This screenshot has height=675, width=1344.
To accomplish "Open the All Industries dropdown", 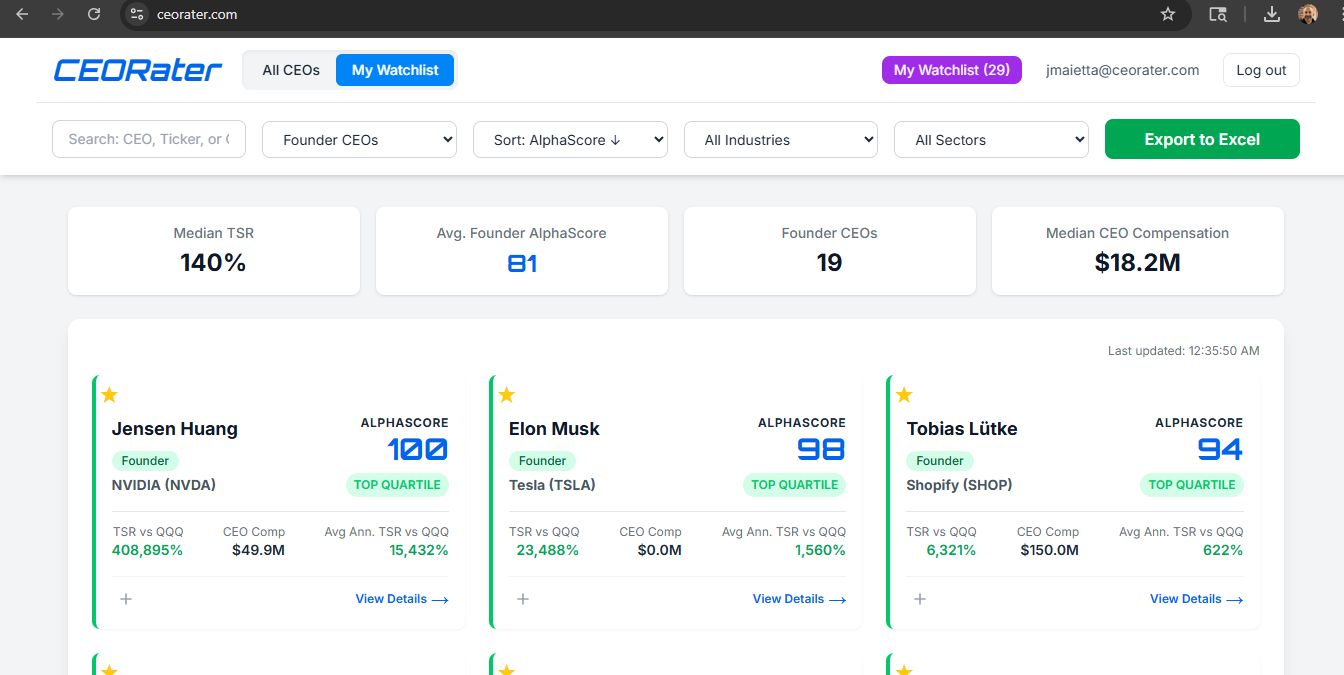I will point(781,140).
